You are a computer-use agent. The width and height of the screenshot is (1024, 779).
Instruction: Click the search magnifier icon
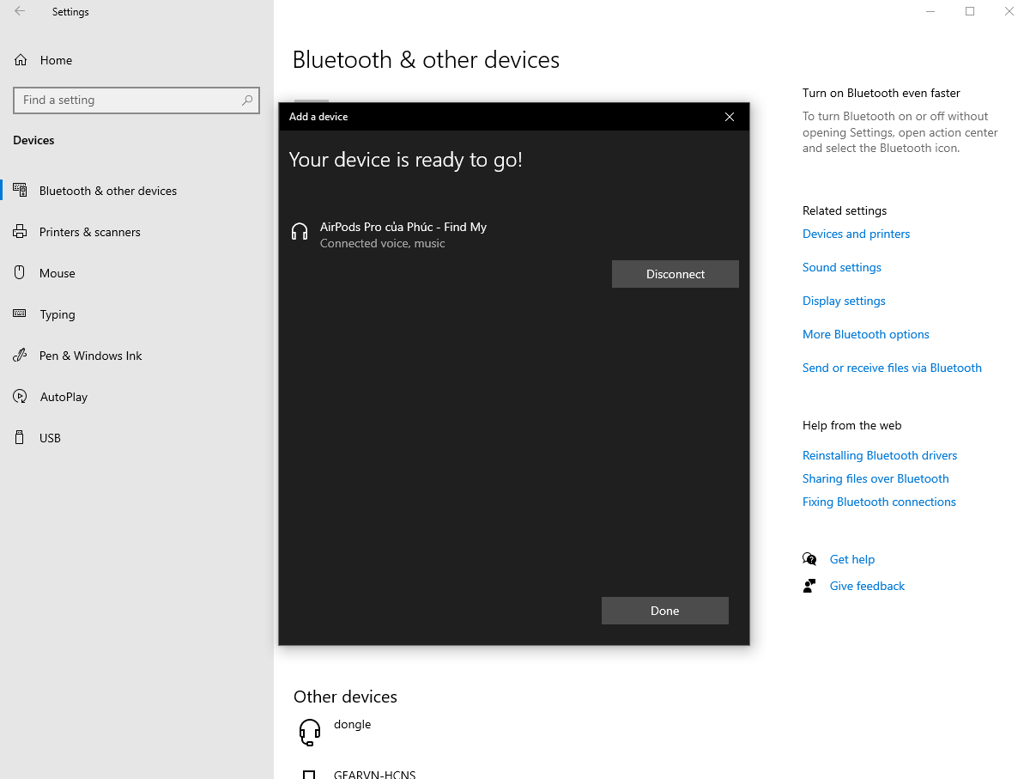click(247, 100)
